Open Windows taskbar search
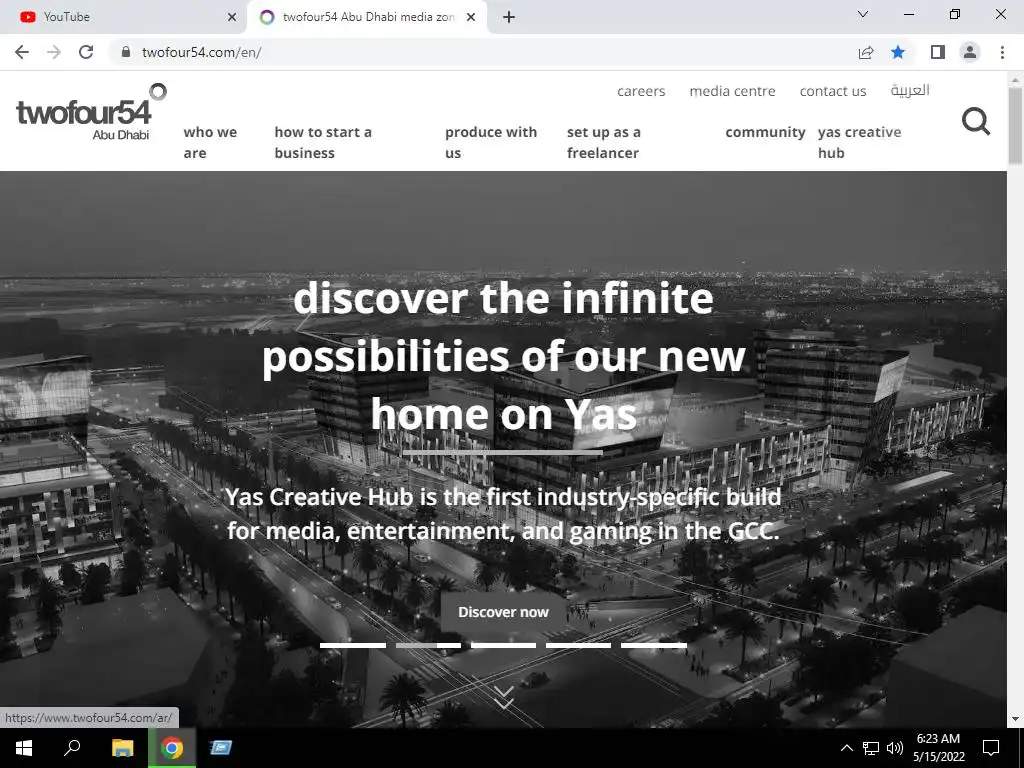The image size is (1024, 768). click(x=72, y=748)
